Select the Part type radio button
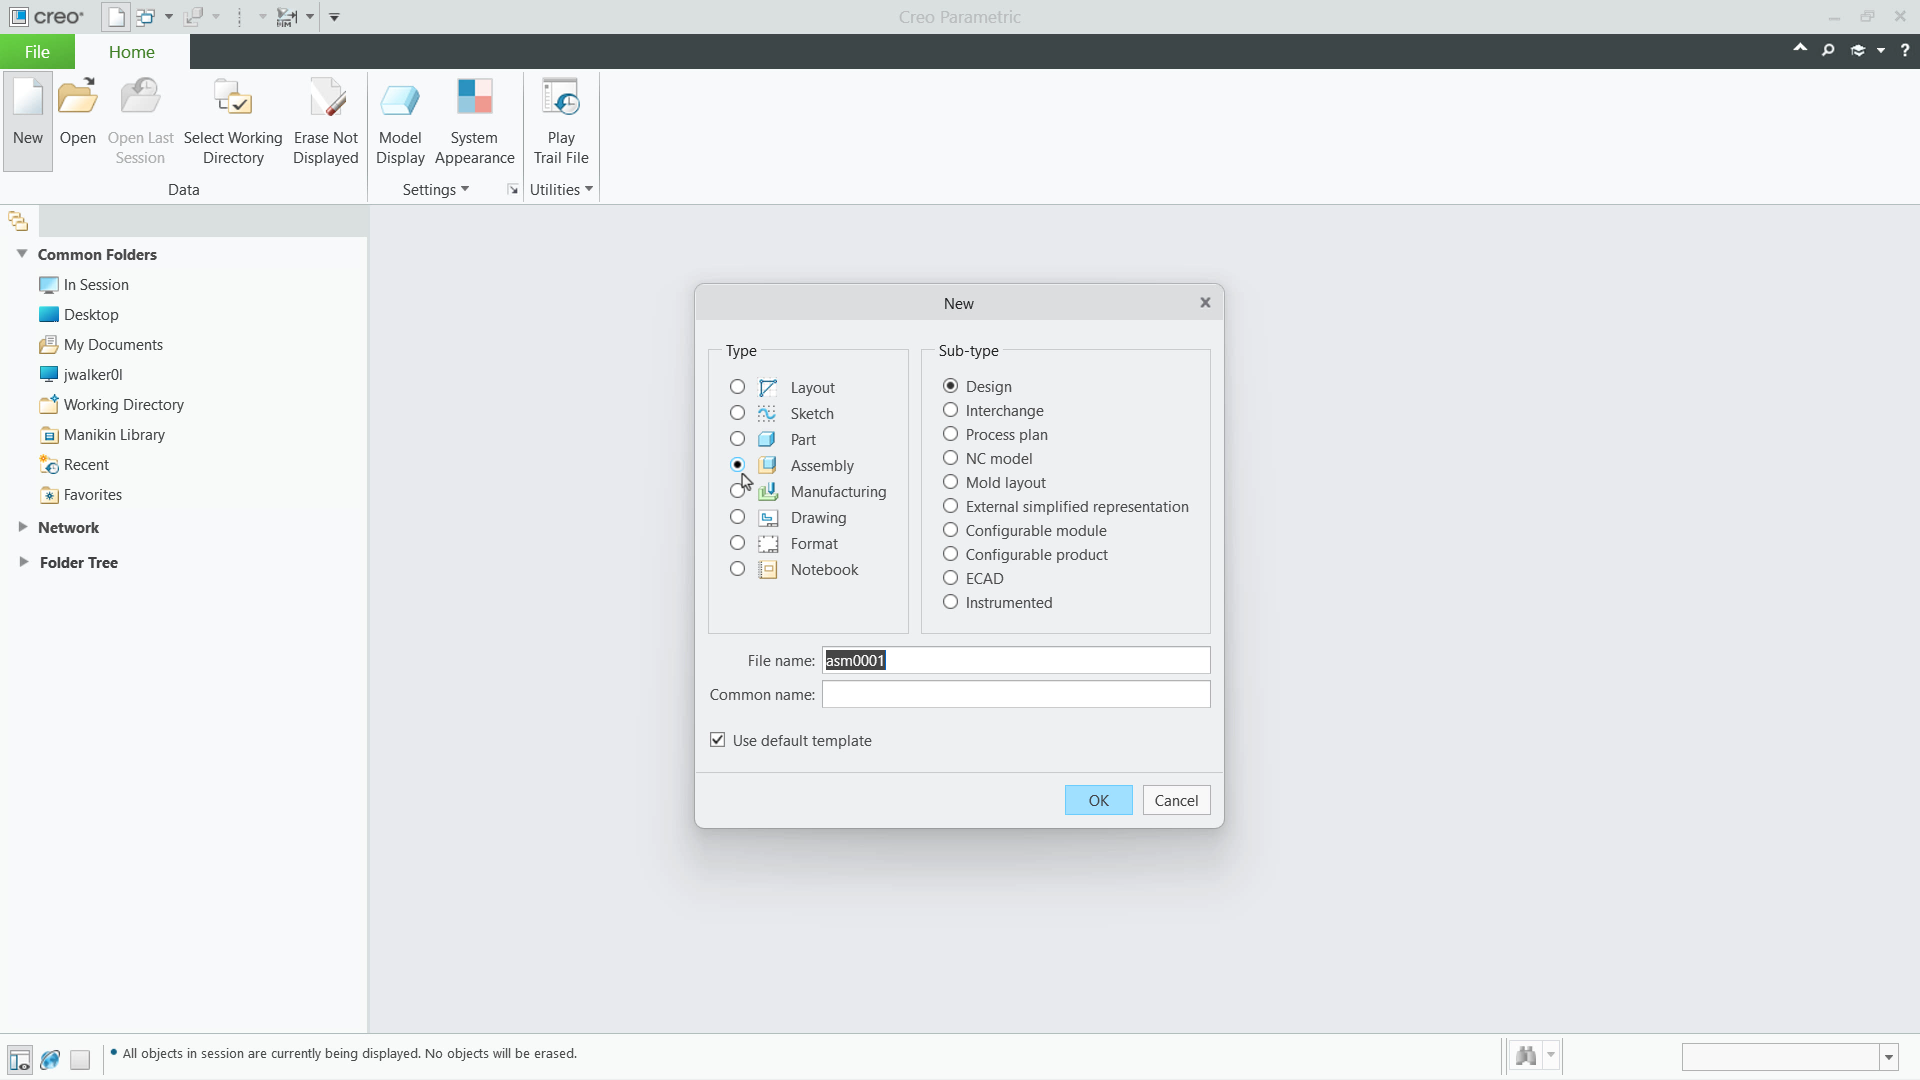The width and height of the screenshot is (1920, 1080). coord(738,439)
